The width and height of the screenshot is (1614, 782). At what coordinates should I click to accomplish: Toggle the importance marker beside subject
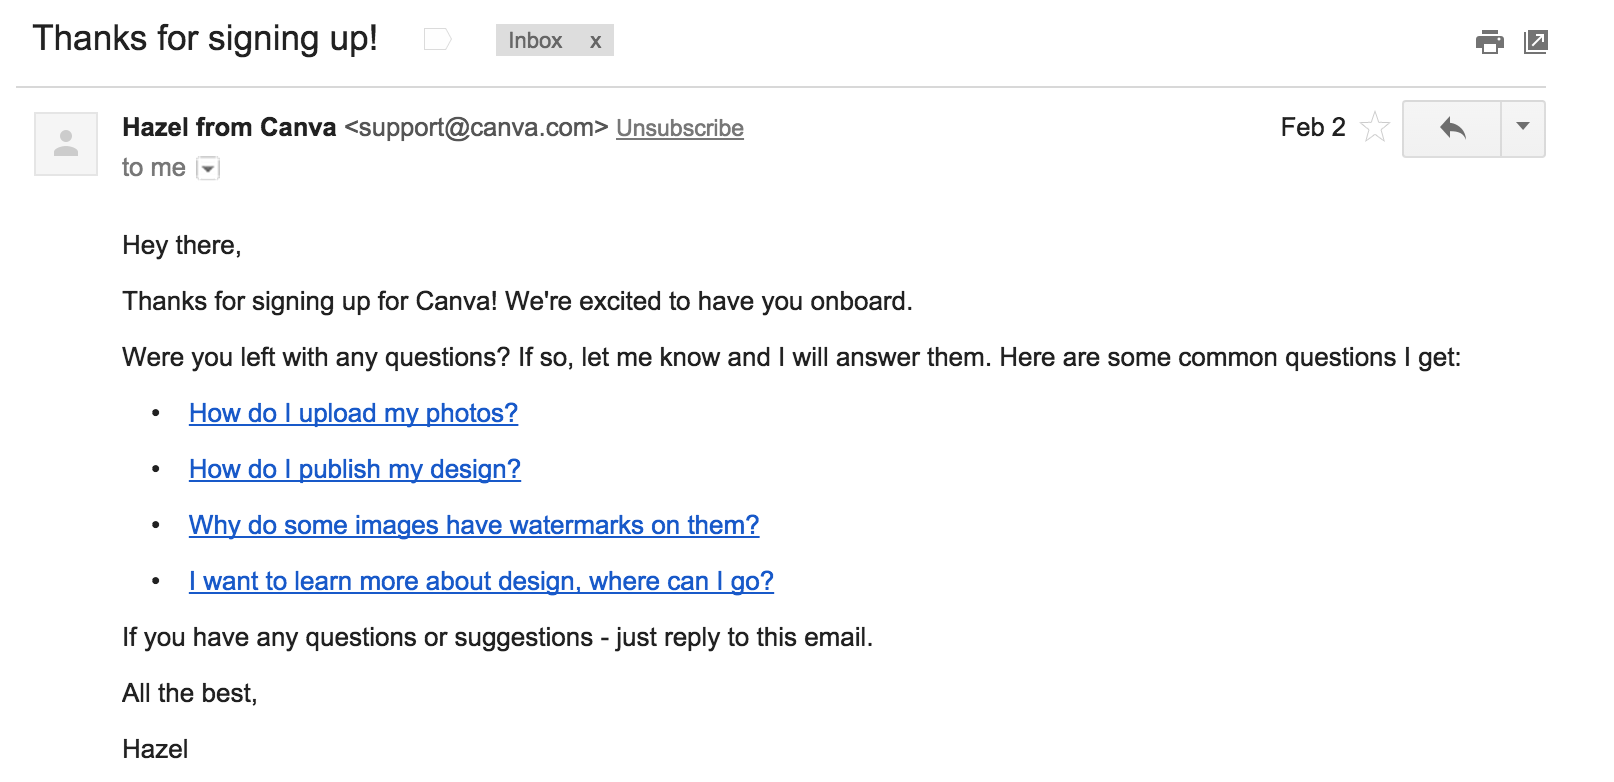tap(438, 40)
